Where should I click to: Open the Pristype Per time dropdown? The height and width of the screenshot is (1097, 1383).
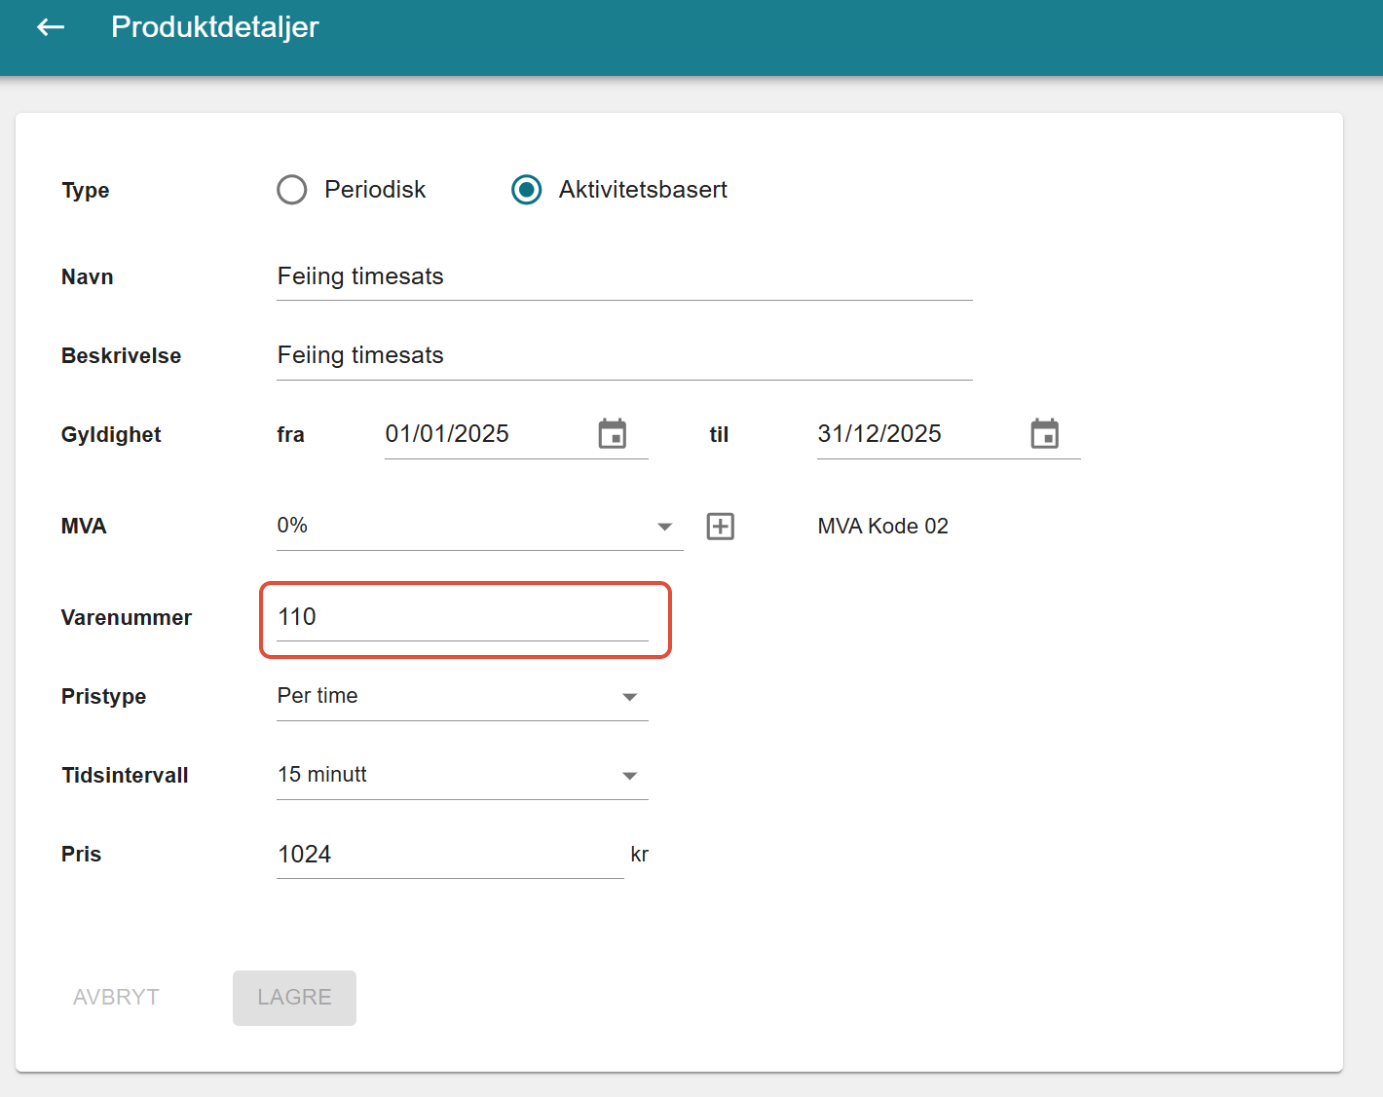point(463,696)
